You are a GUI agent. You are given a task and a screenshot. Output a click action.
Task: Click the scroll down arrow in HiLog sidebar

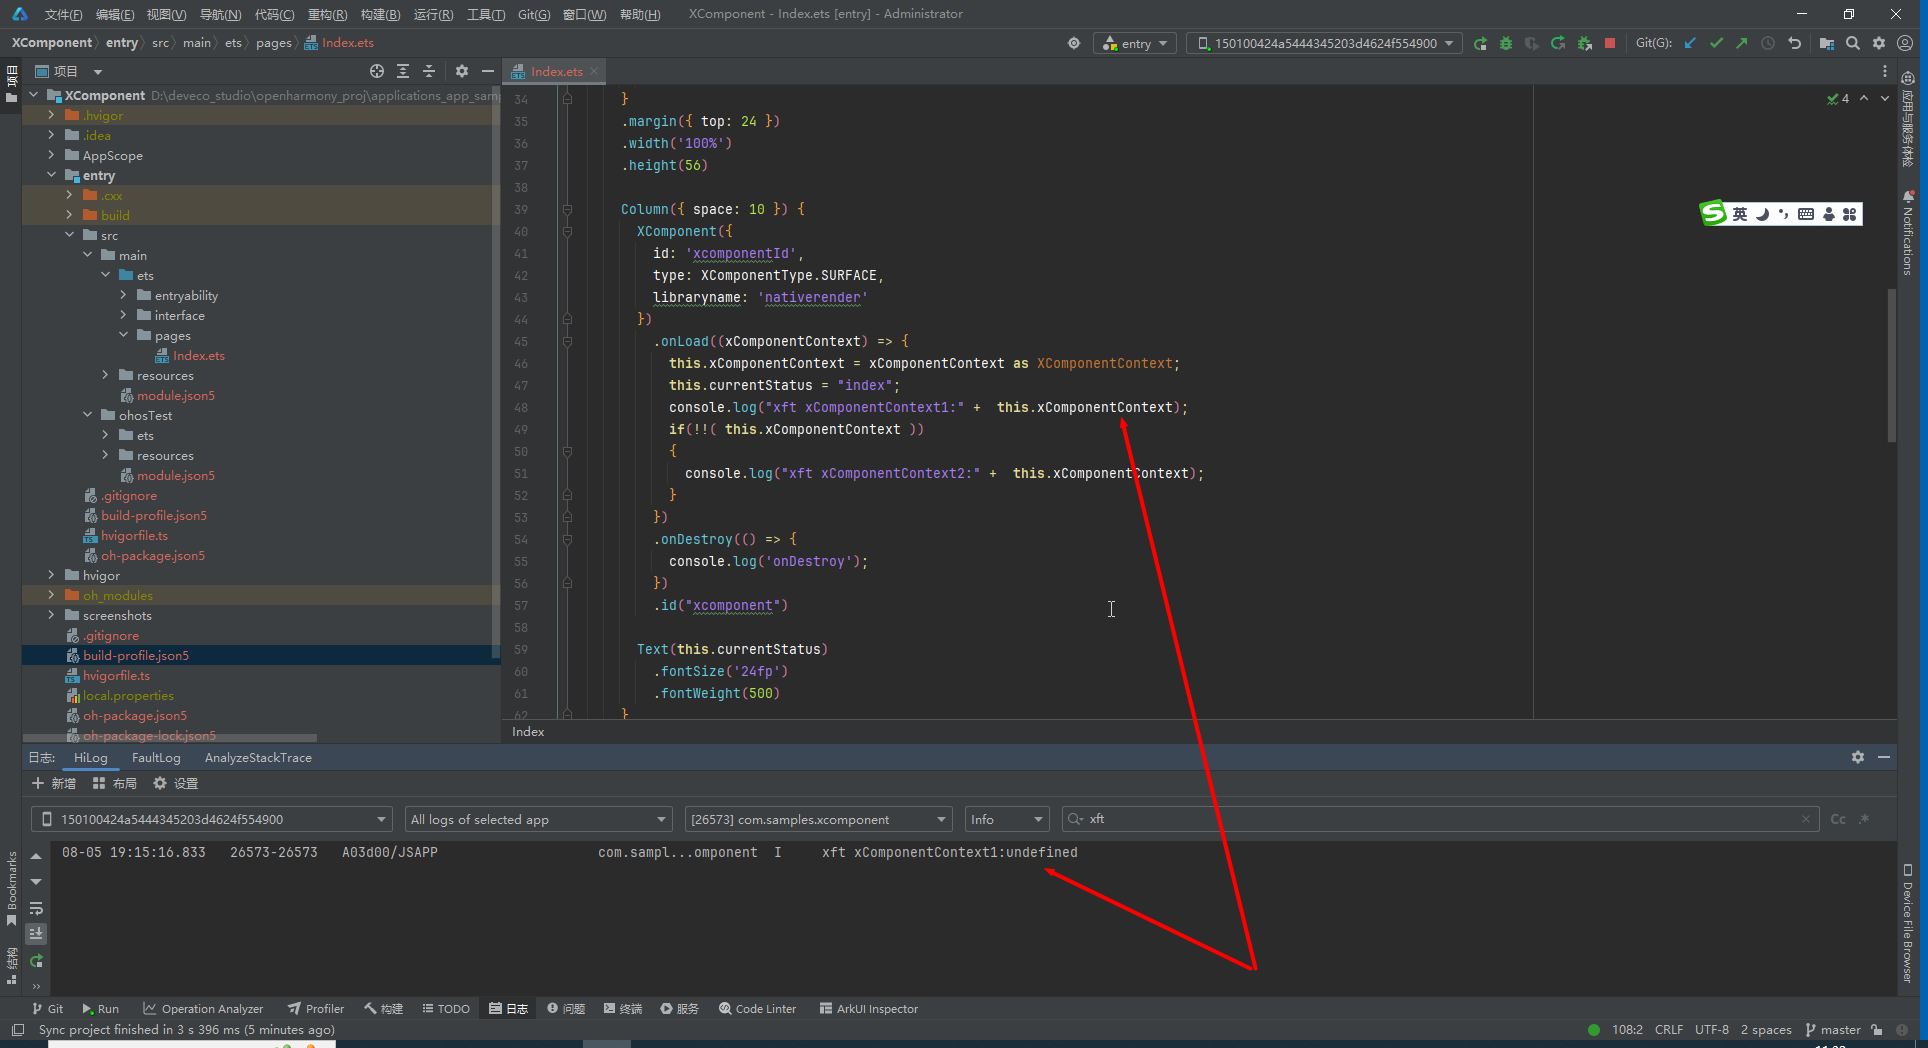[x=36, y=882]
